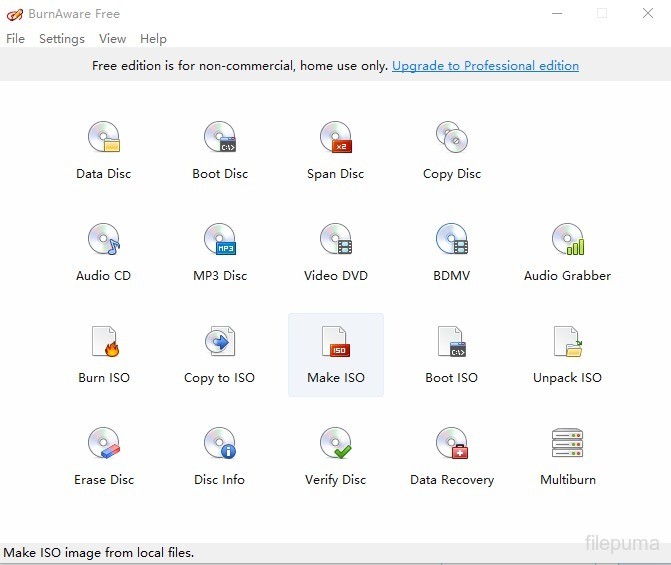
Task: Open the Help menu
Action: click(x=153, y=39)
